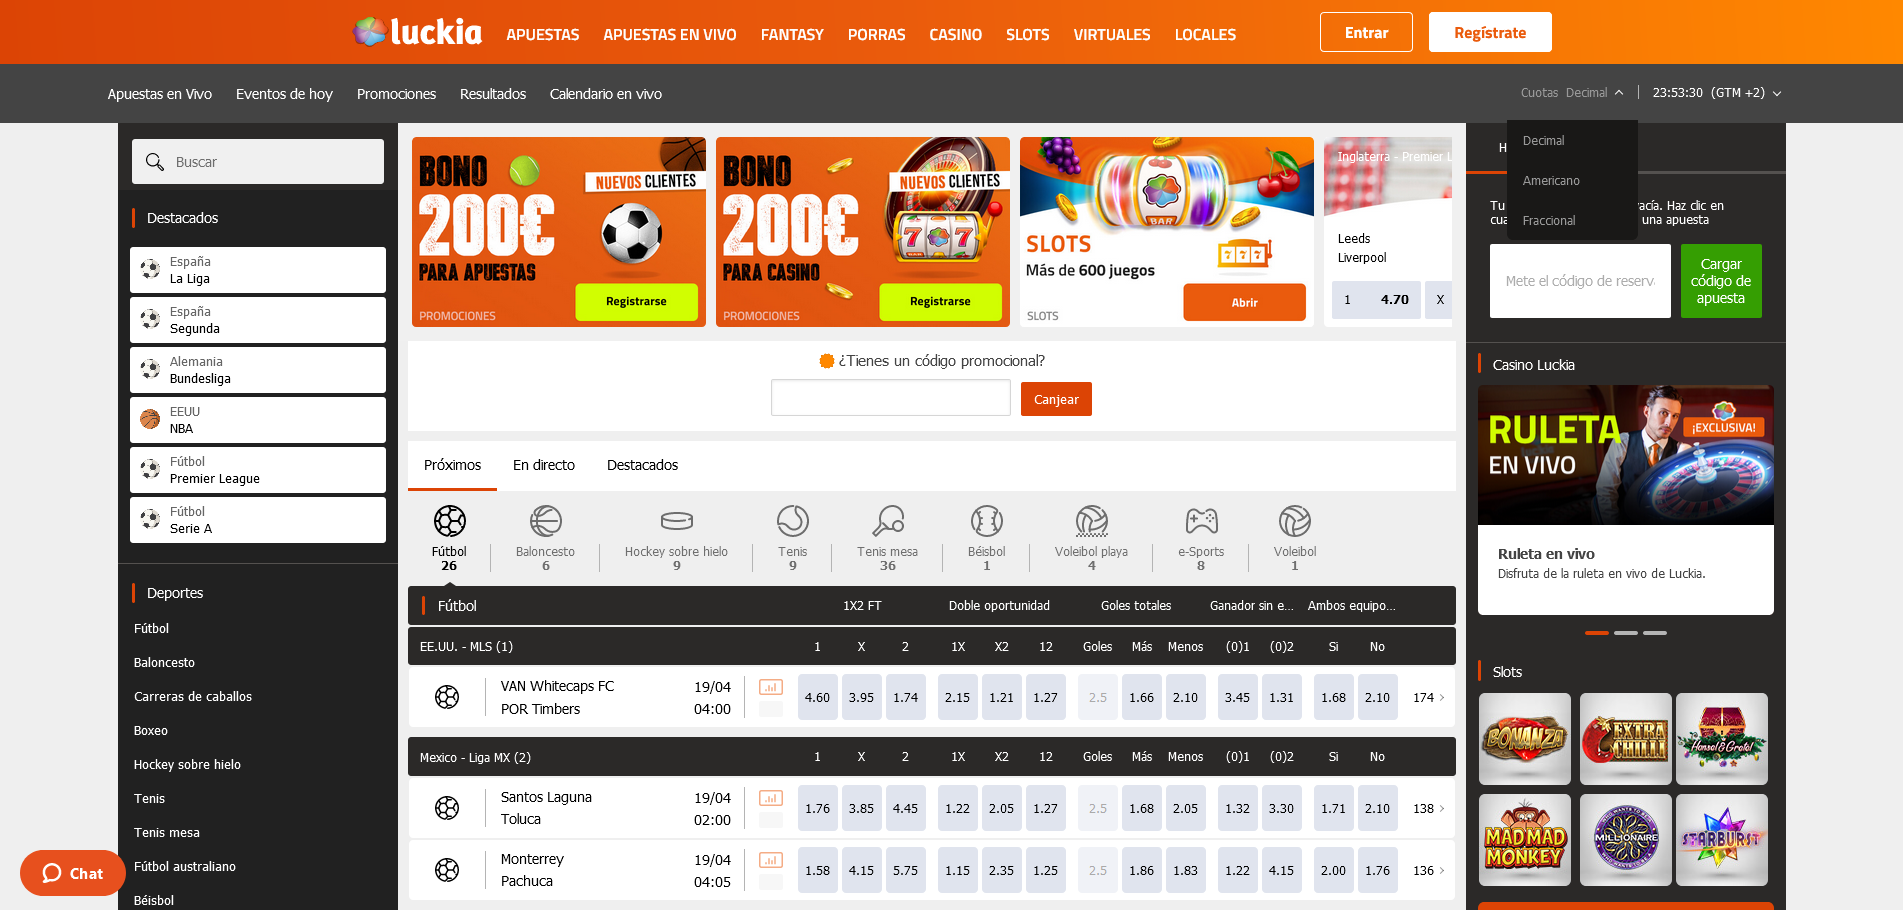Viewport: 1903px width, 910px height.
Task: Open the Extra Chilli slot thumbnail
Action: (1626, 739)
